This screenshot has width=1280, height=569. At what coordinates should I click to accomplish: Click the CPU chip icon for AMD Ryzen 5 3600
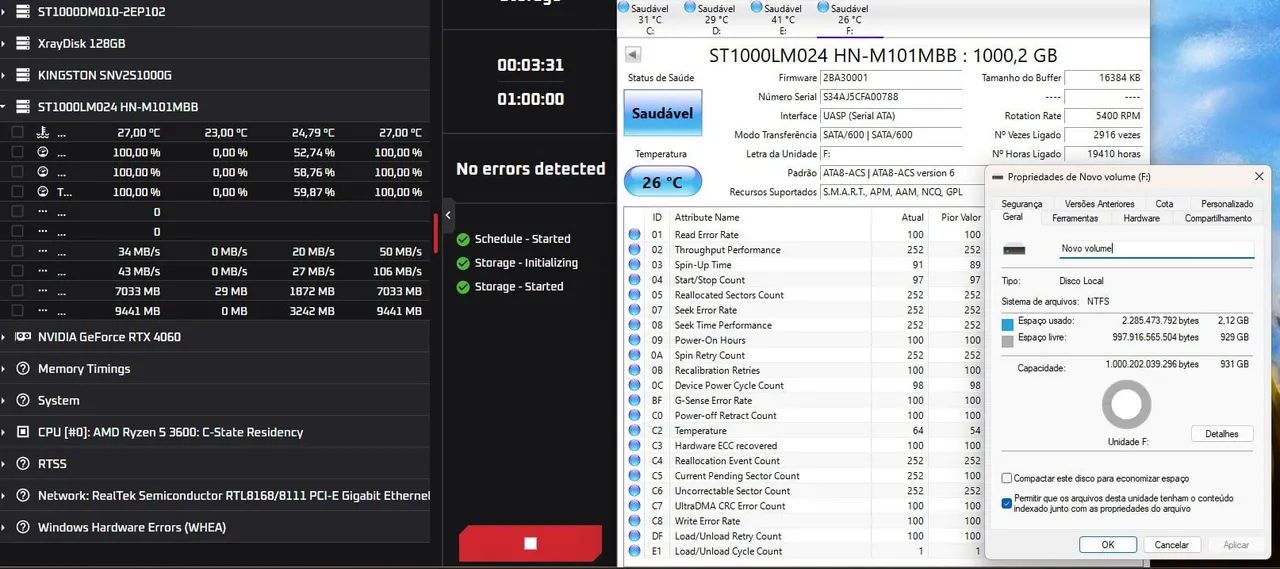(x=22, y=432)
